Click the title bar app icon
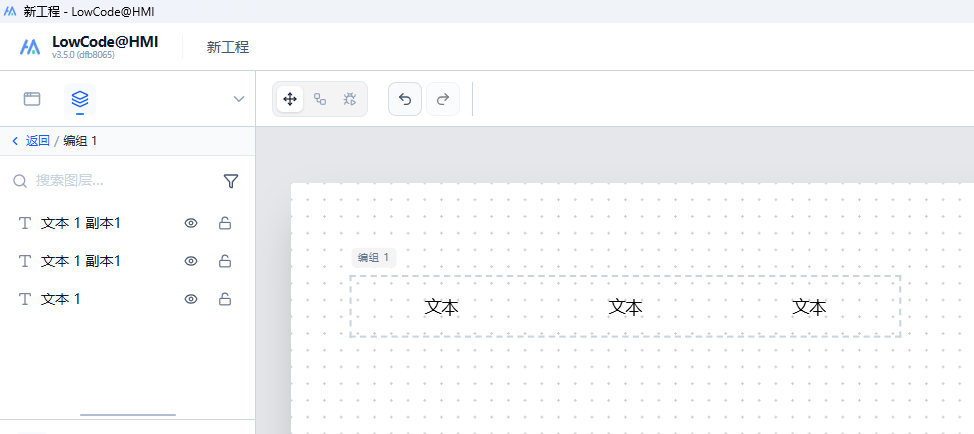The height and width of the screenshot is (434, 974). click(10, 11)
